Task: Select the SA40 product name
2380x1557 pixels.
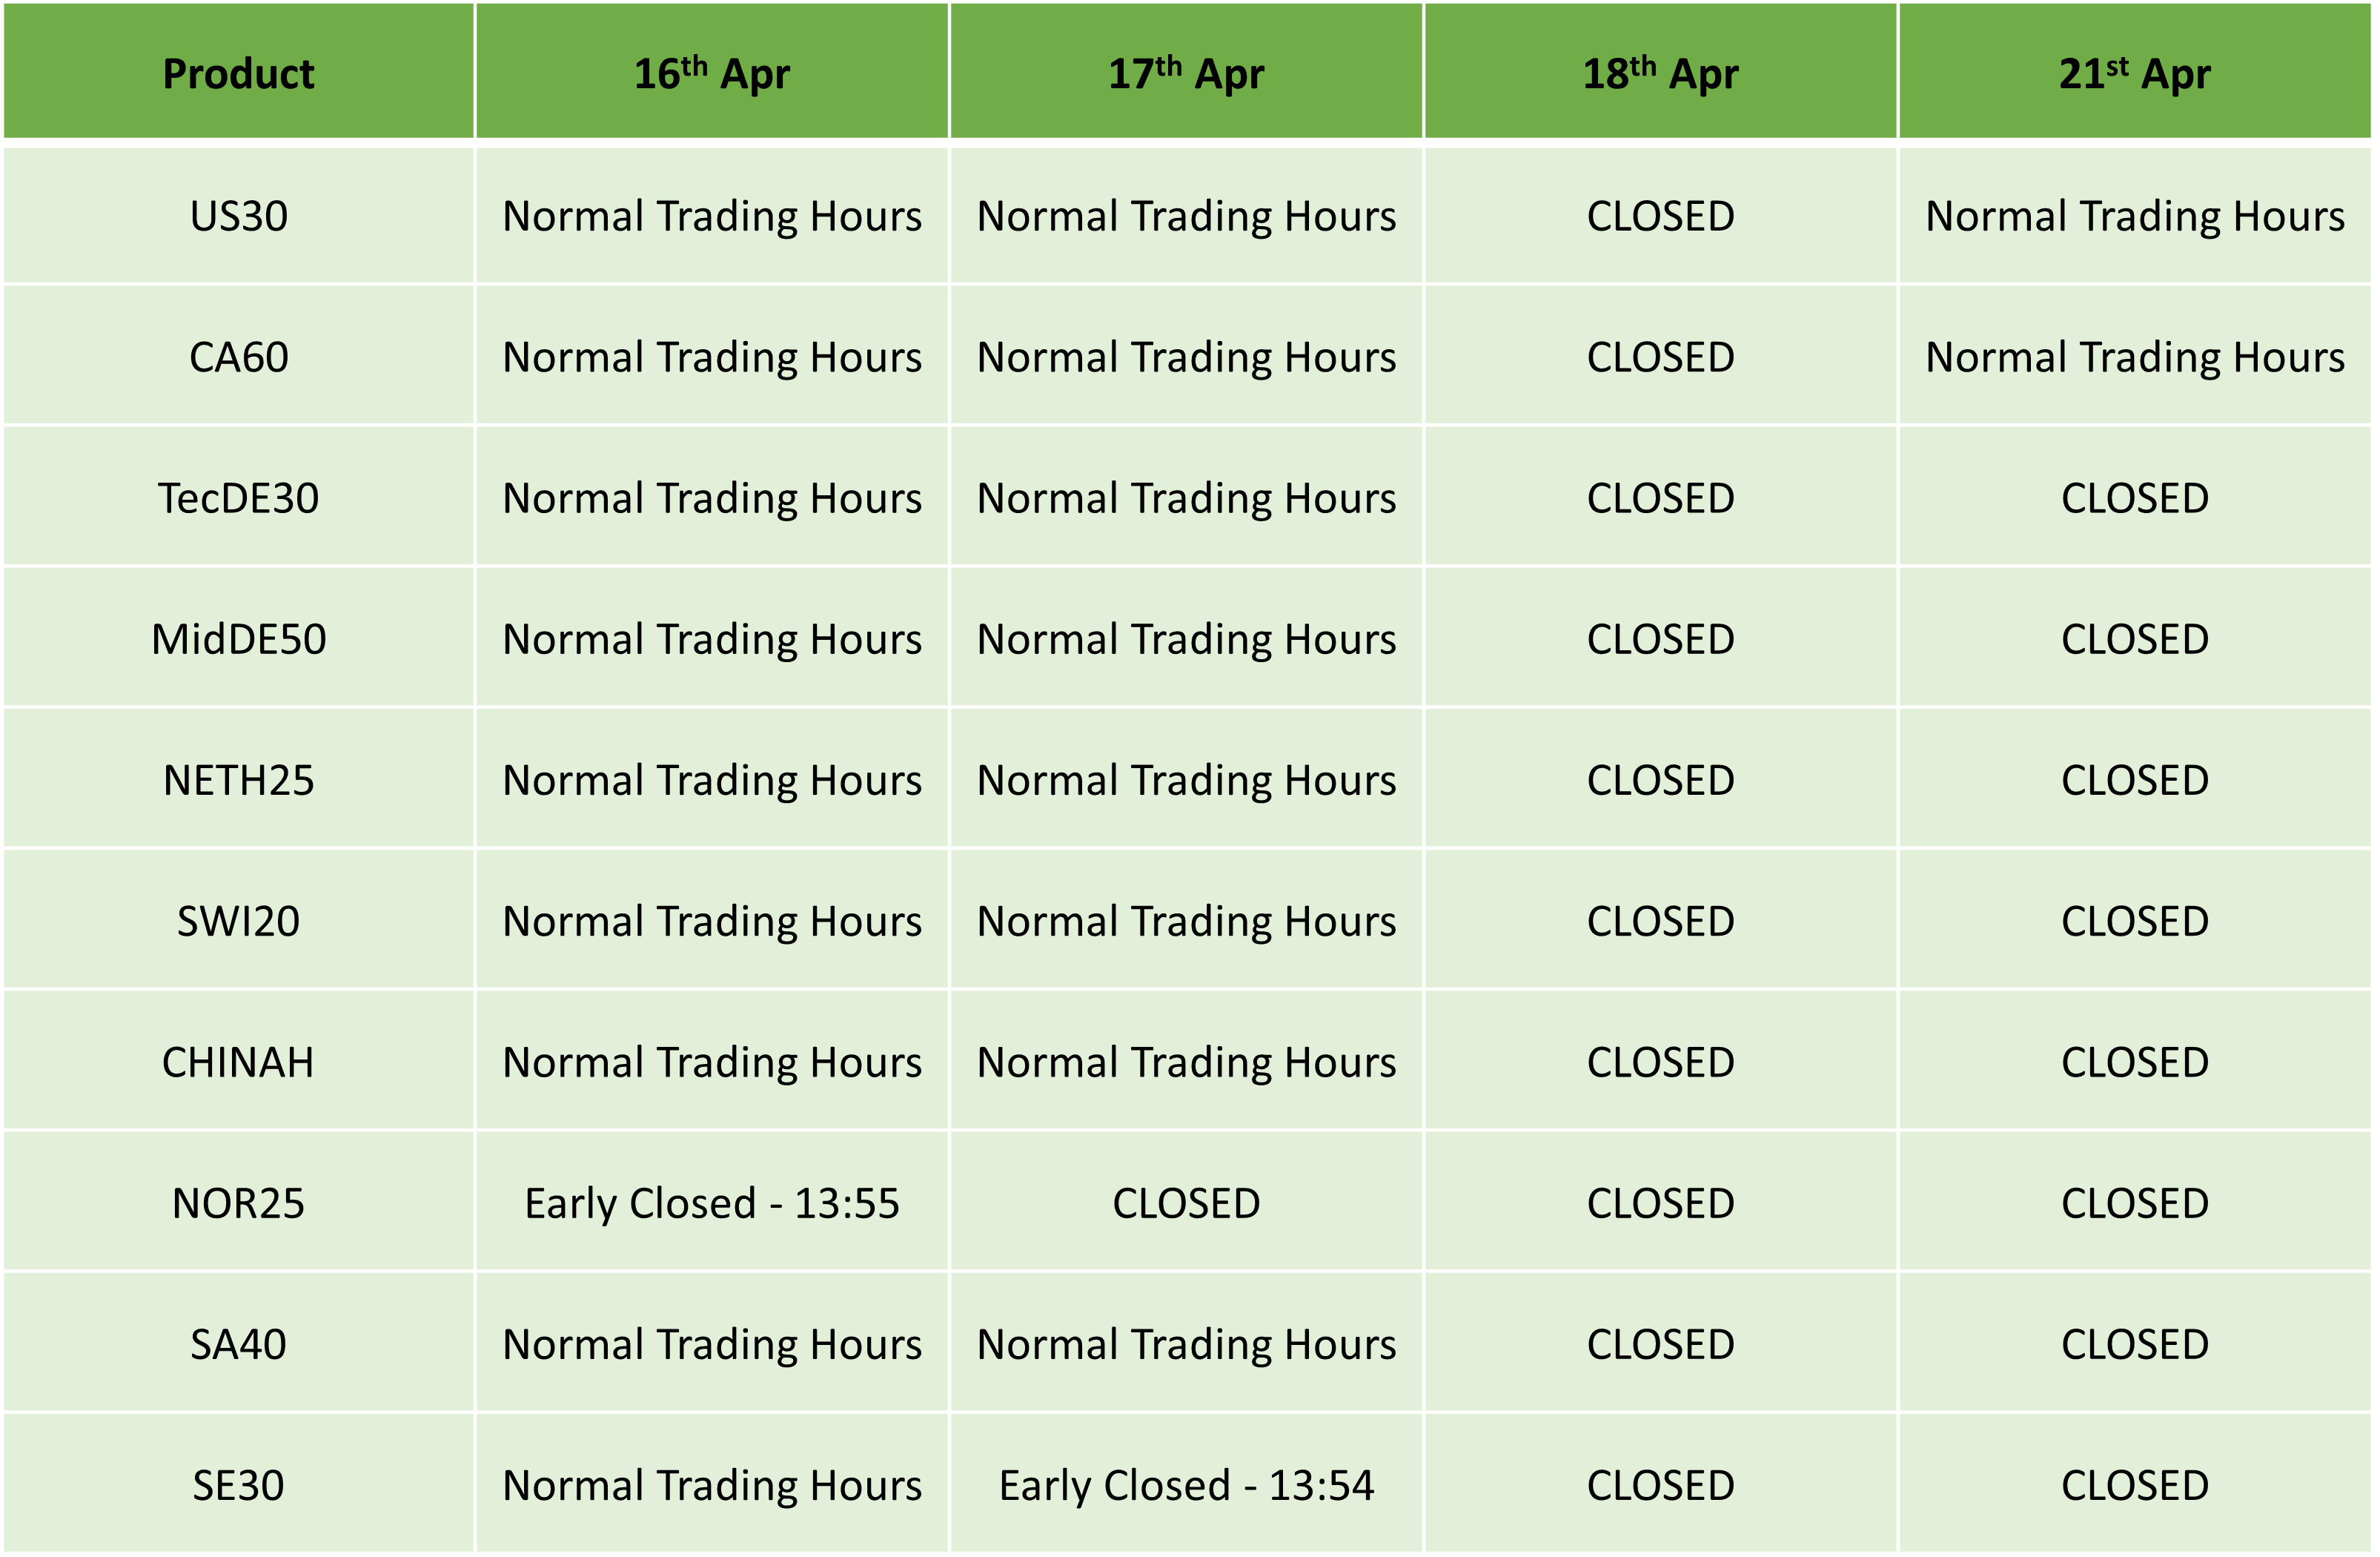Action: coord(238,1344)
